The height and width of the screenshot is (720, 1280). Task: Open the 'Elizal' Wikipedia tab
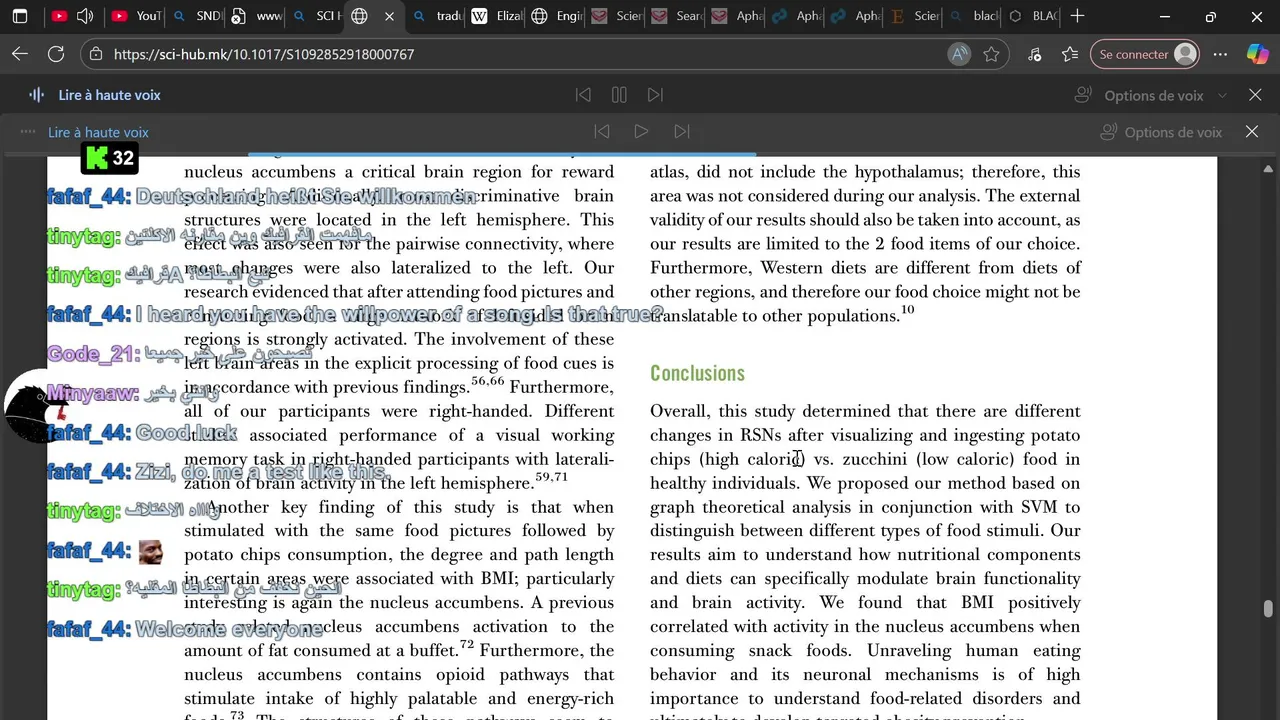(x=496, y=16)
